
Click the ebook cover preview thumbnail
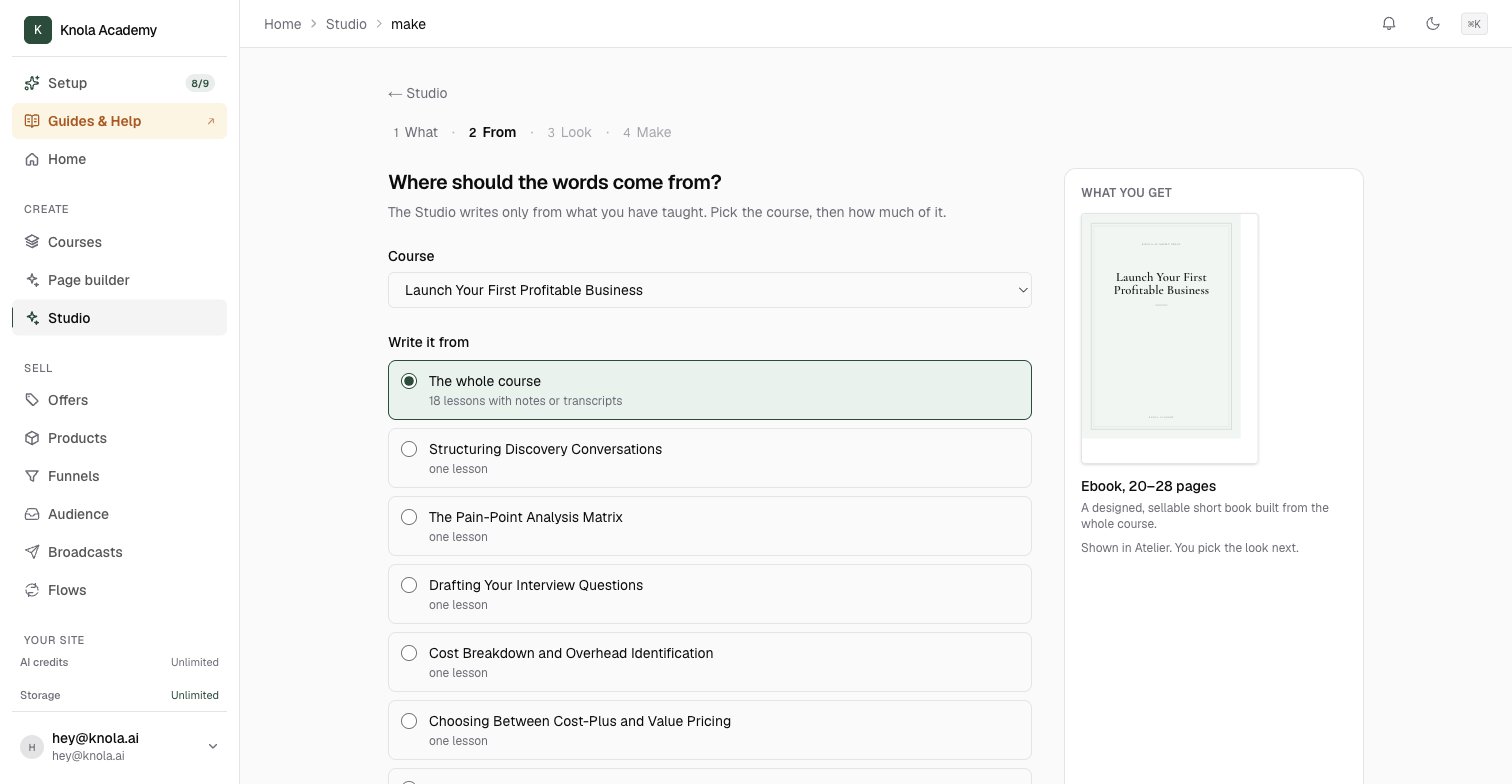click(x=1169, y=338)
